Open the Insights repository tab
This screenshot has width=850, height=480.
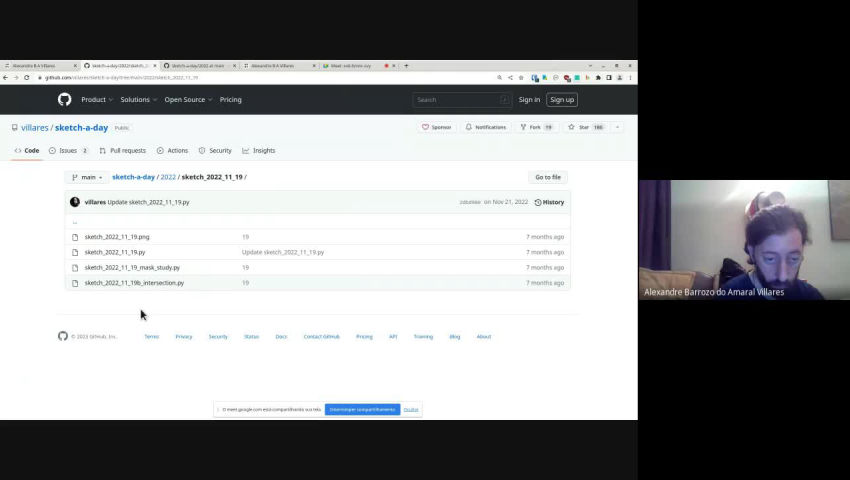tap(259, 151)
